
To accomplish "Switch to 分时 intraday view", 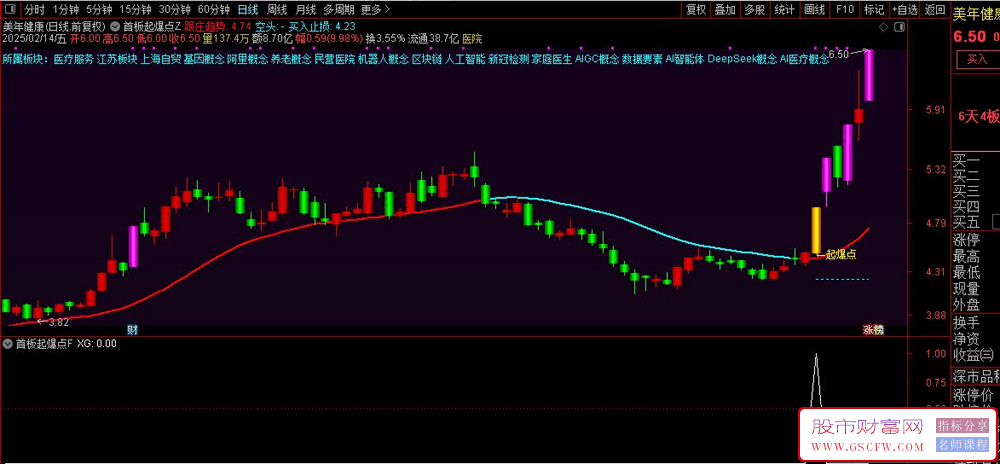I will 34,9.
